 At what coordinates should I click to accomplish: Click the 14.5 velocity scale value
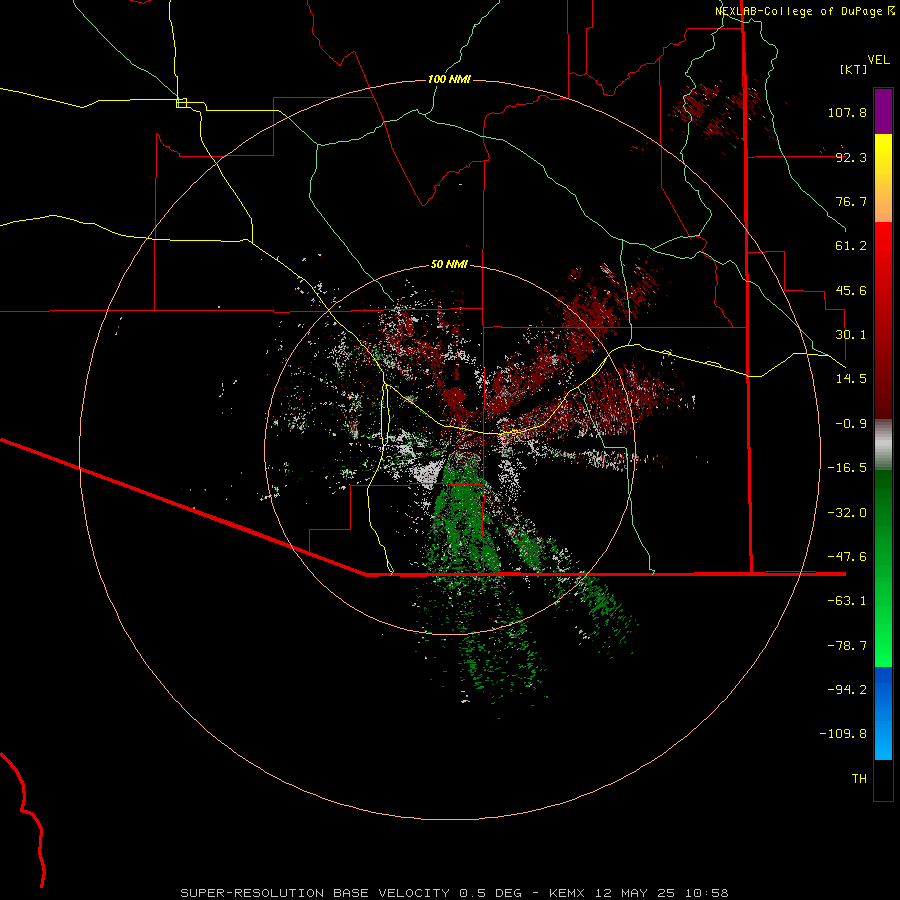point(851,379)
